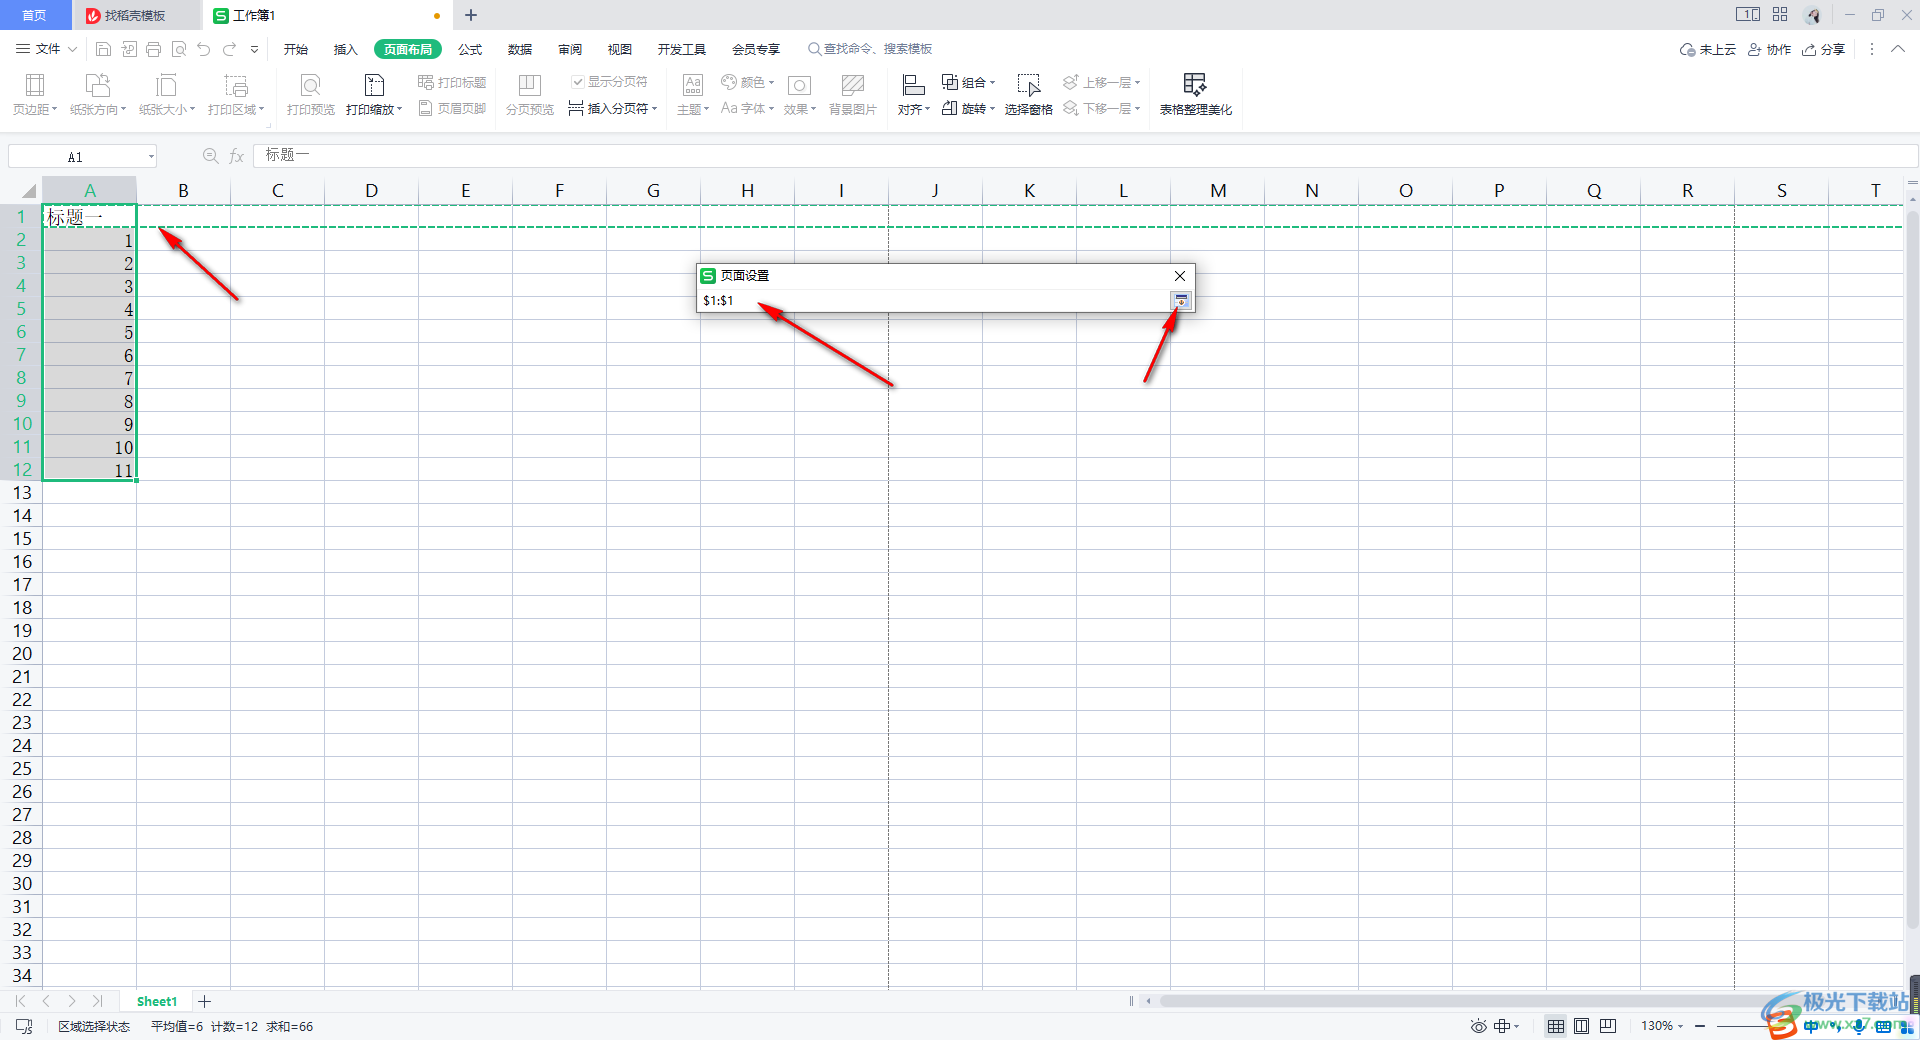Expand the 上移一层 bring forward dropdown
This screenshot has width=1920, height=1040.
(1137, 82)
